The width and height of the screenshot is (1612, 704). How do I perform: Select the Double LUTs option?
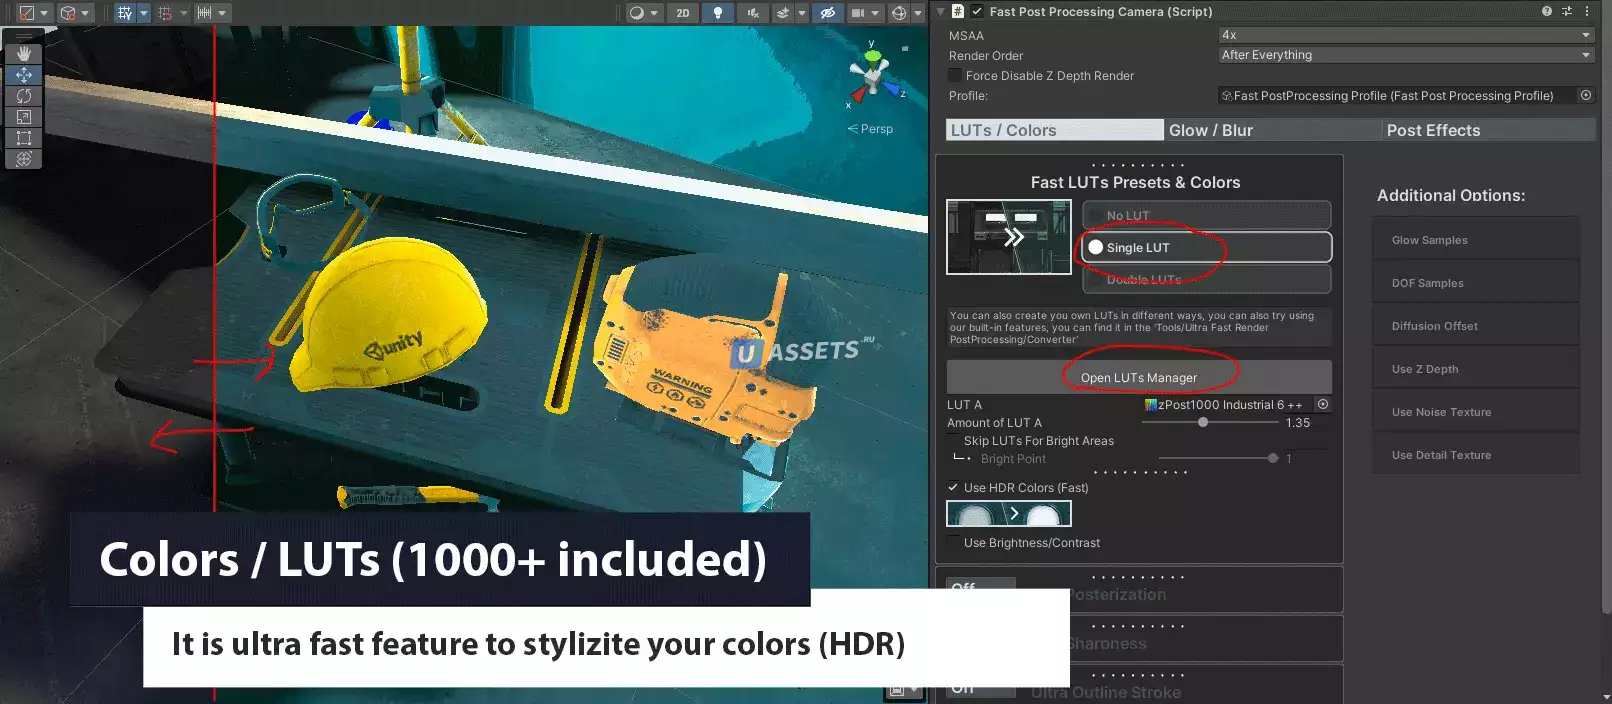coord(1206,279)
